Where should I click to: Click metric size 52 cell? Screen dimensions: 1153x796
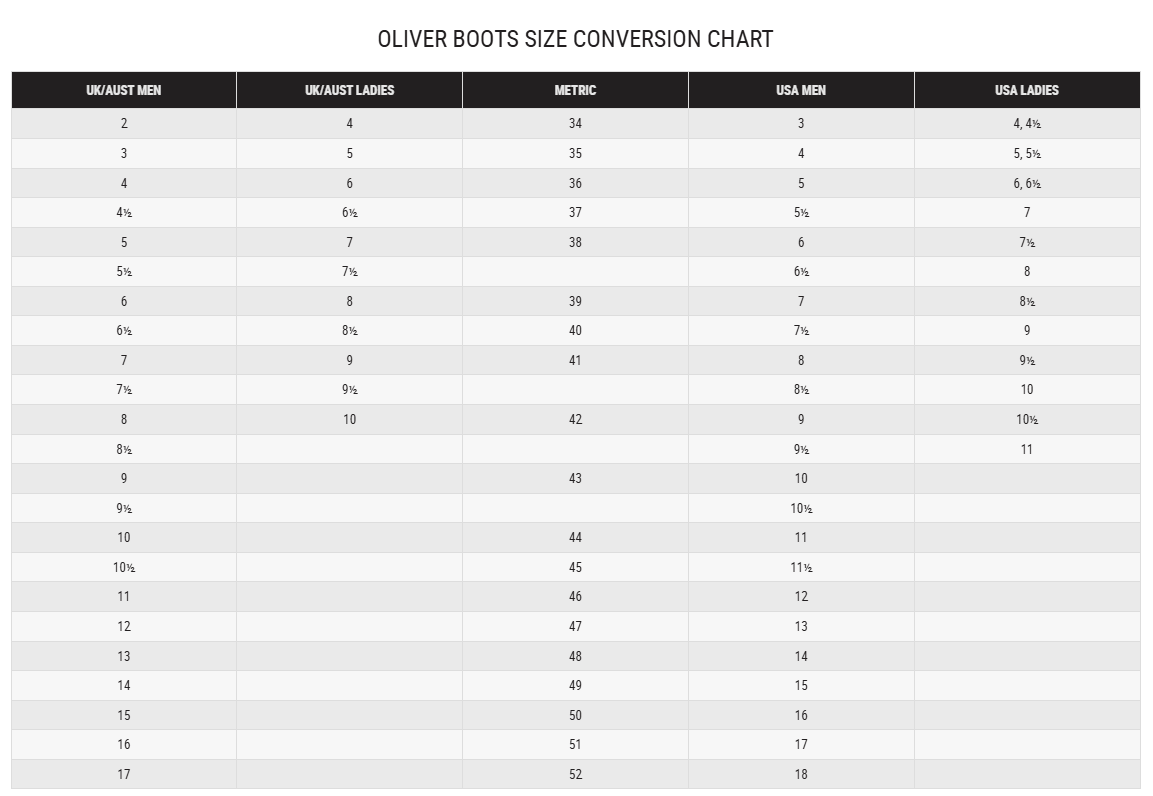(575, 774)
